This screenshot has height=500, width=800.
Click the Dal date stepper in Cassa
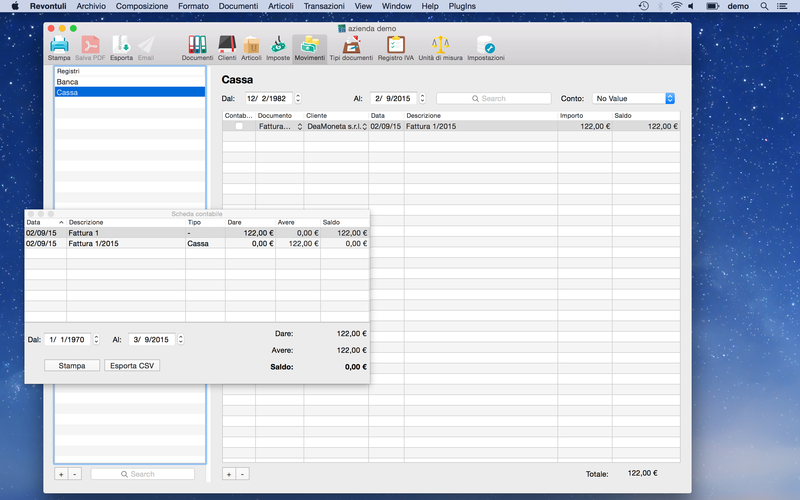click(298, 98)
